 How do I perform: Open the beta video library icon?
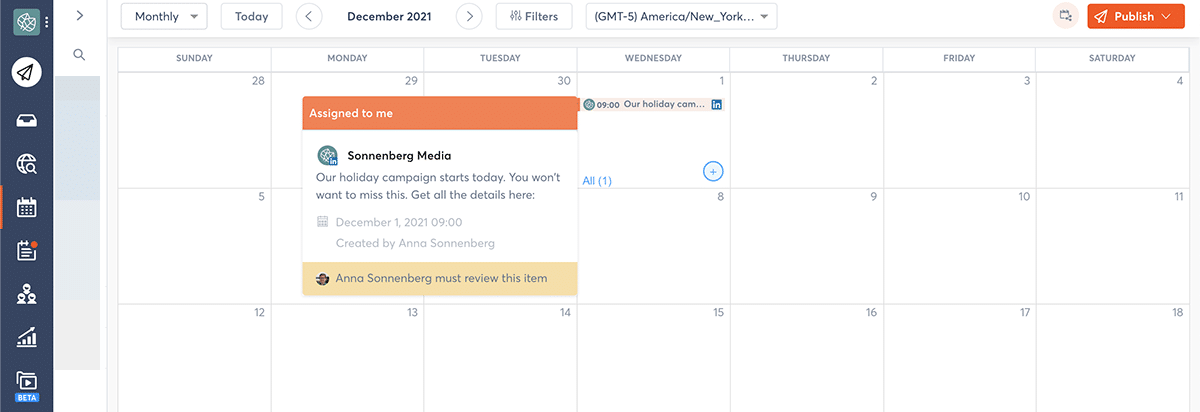[26, 384]
